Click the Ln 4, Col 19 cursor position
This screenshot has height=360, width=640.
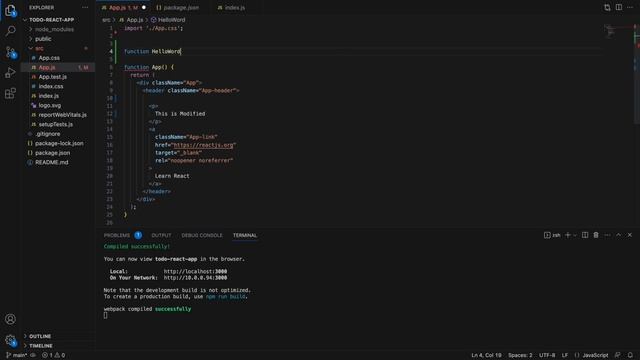click(486, 355)
